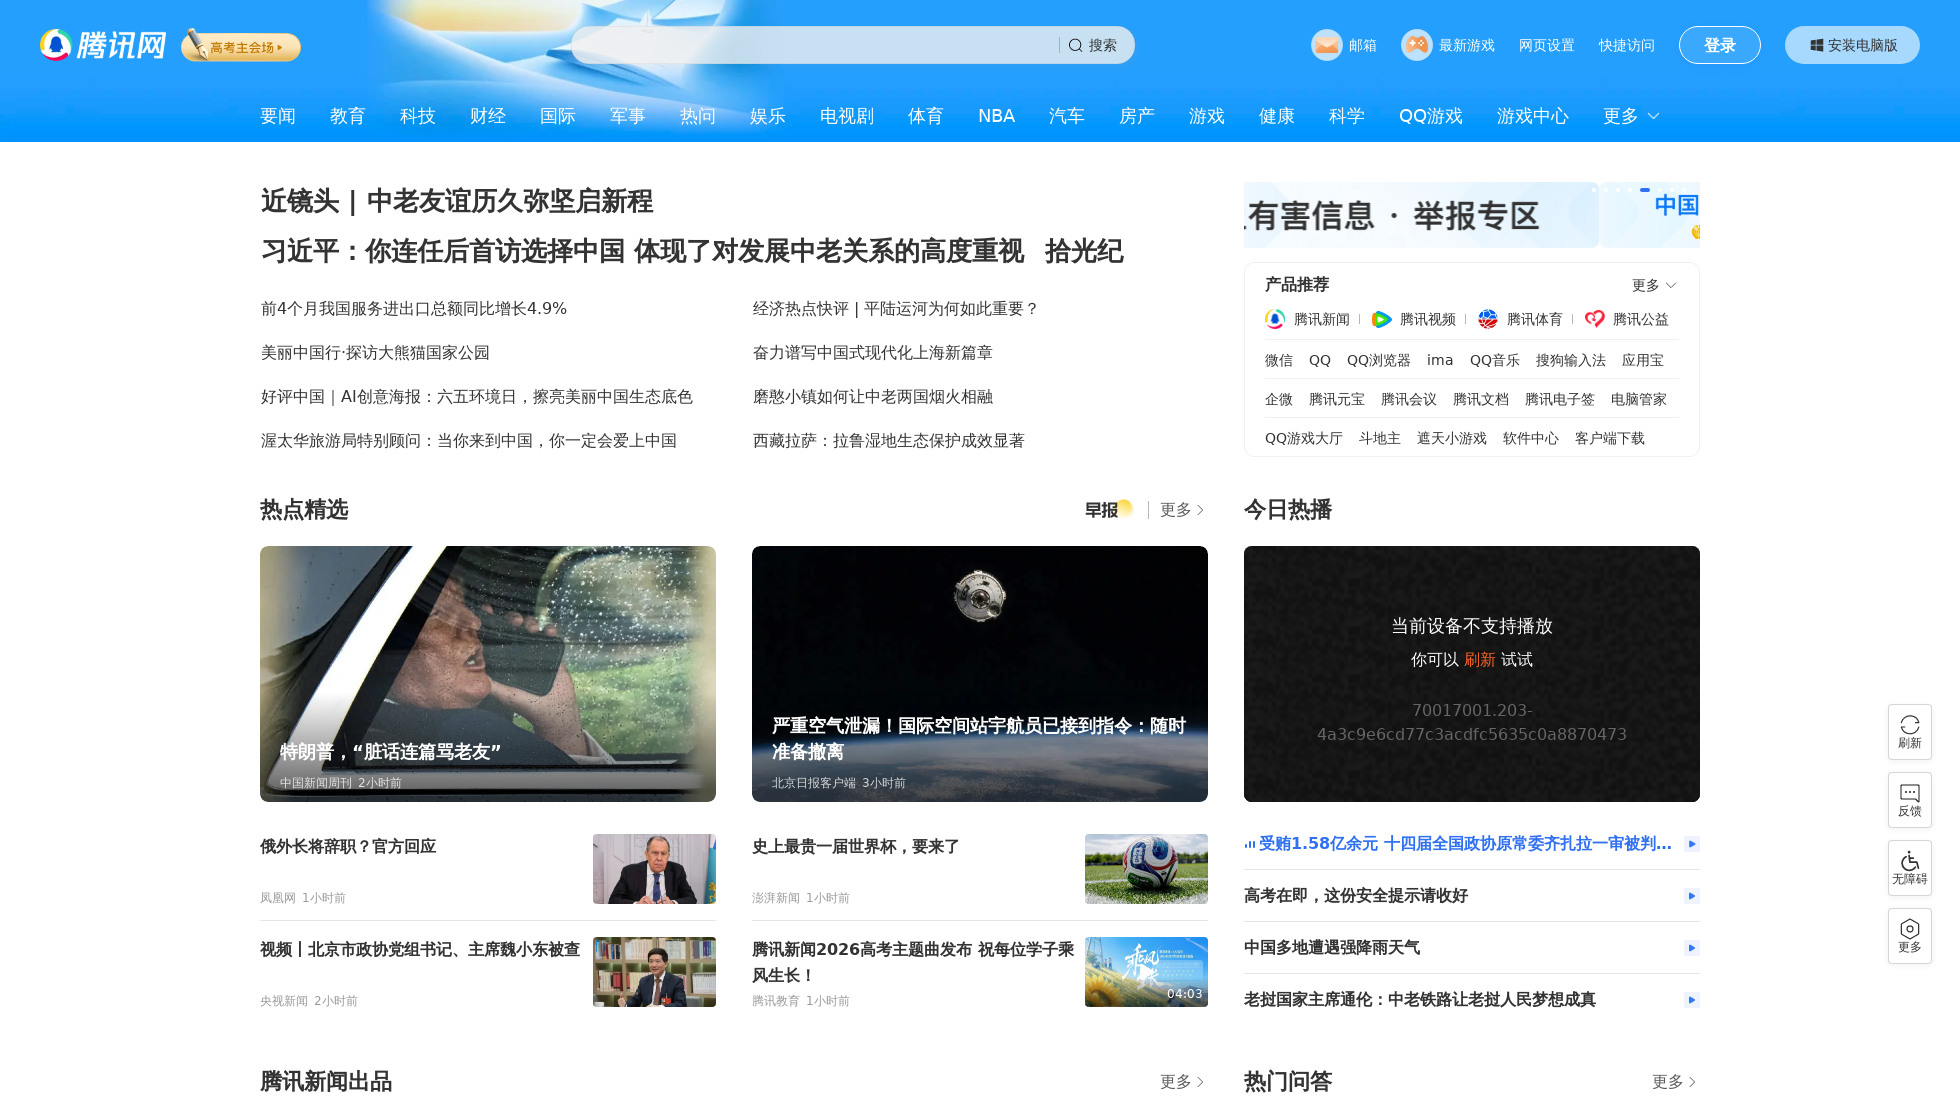The image size is (1960, 1100).
Task: Switch to the NBA channel
Action: (996, 116)
